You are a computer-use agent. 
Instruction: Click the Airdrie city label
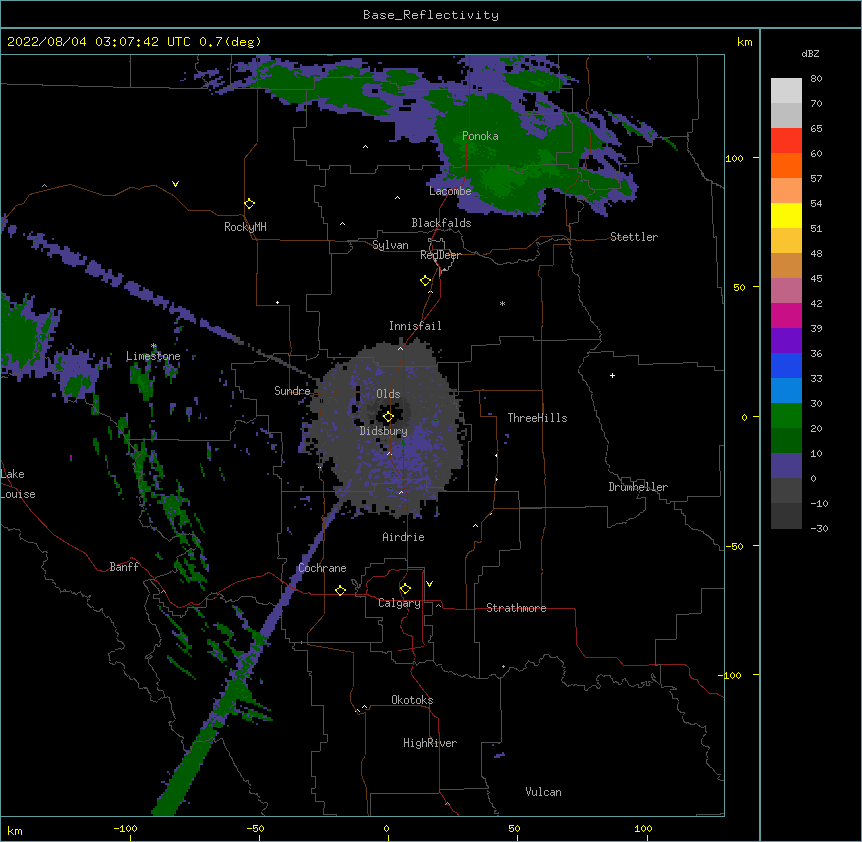pos(403,537)
